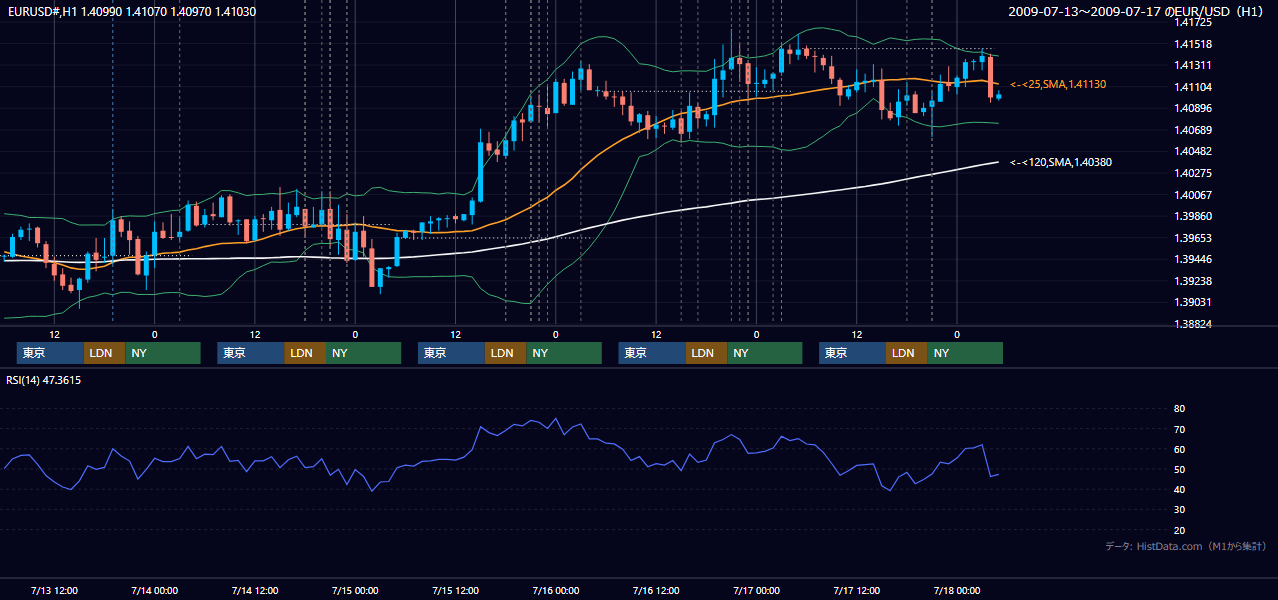Viewport: 1278px width, 600px height.
Task: Click price axis label 1.39446
Action: coord(1194,259)
